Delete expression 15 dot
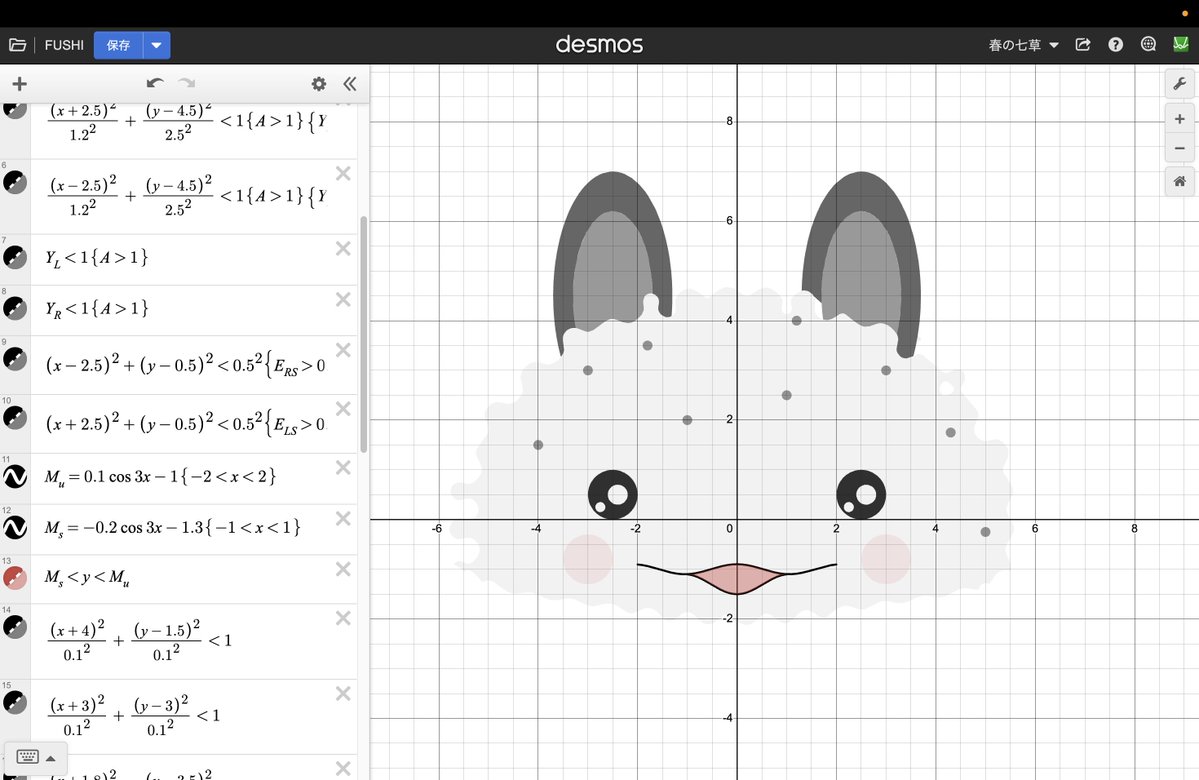This screenshot has width=1199, height=780. [343, 694]
